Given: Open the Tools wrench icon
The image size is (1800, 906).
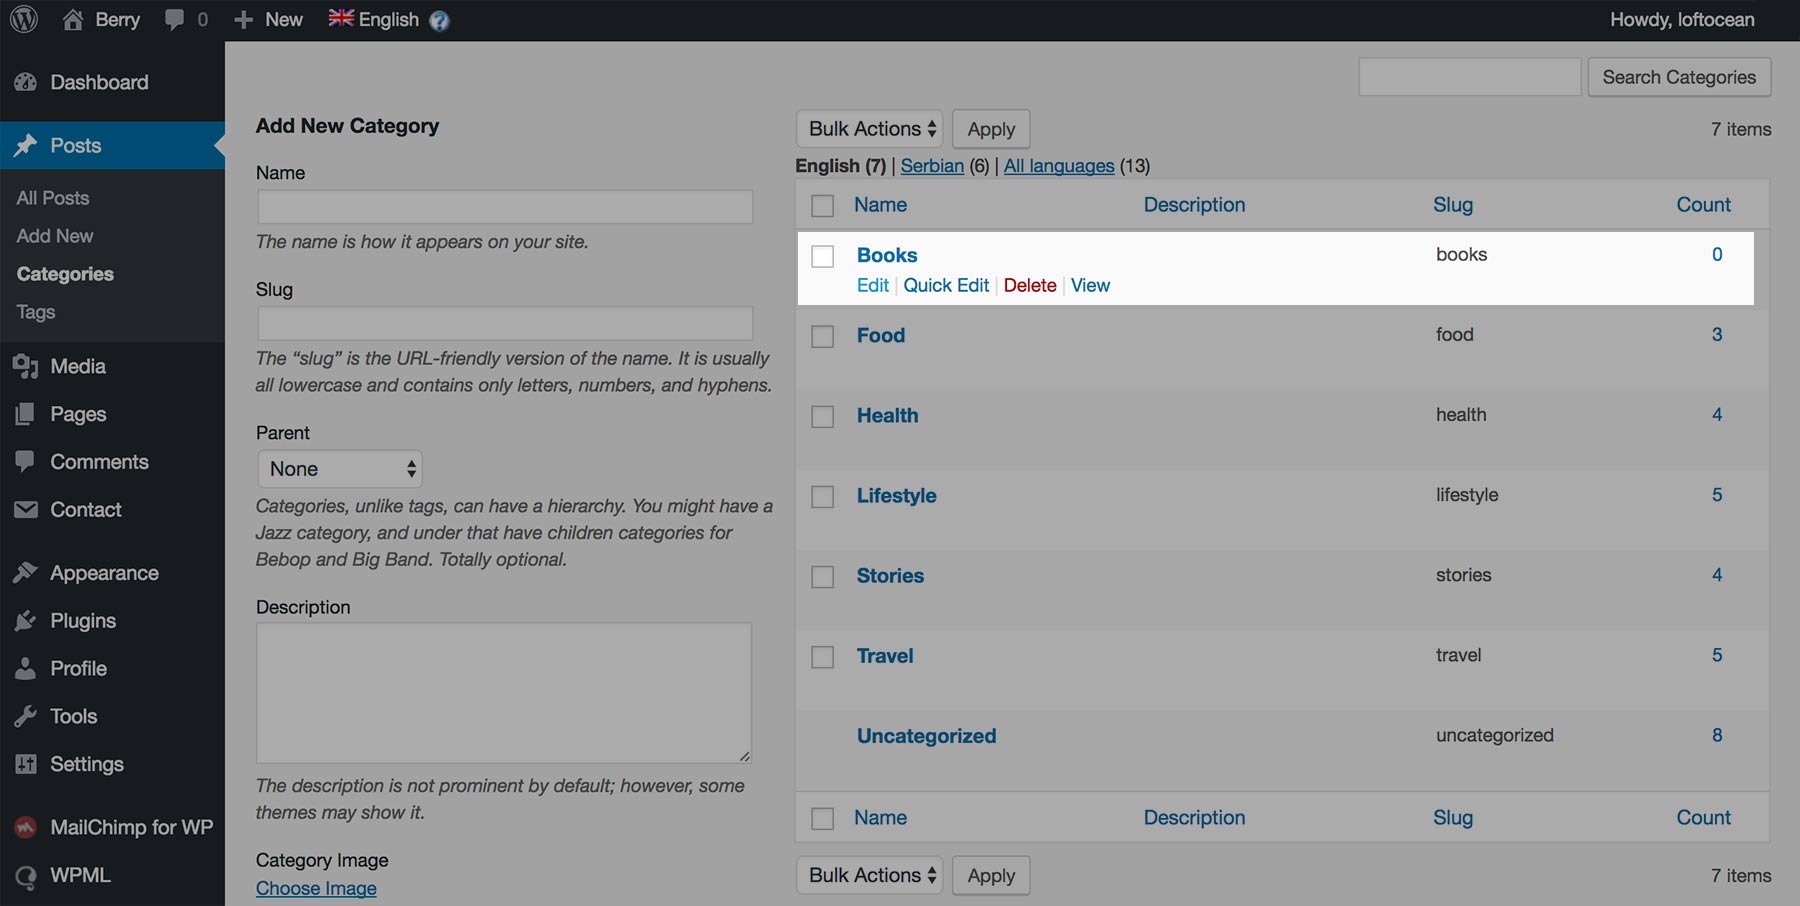Looking at the screenshot, I should (x=26, y=716).
